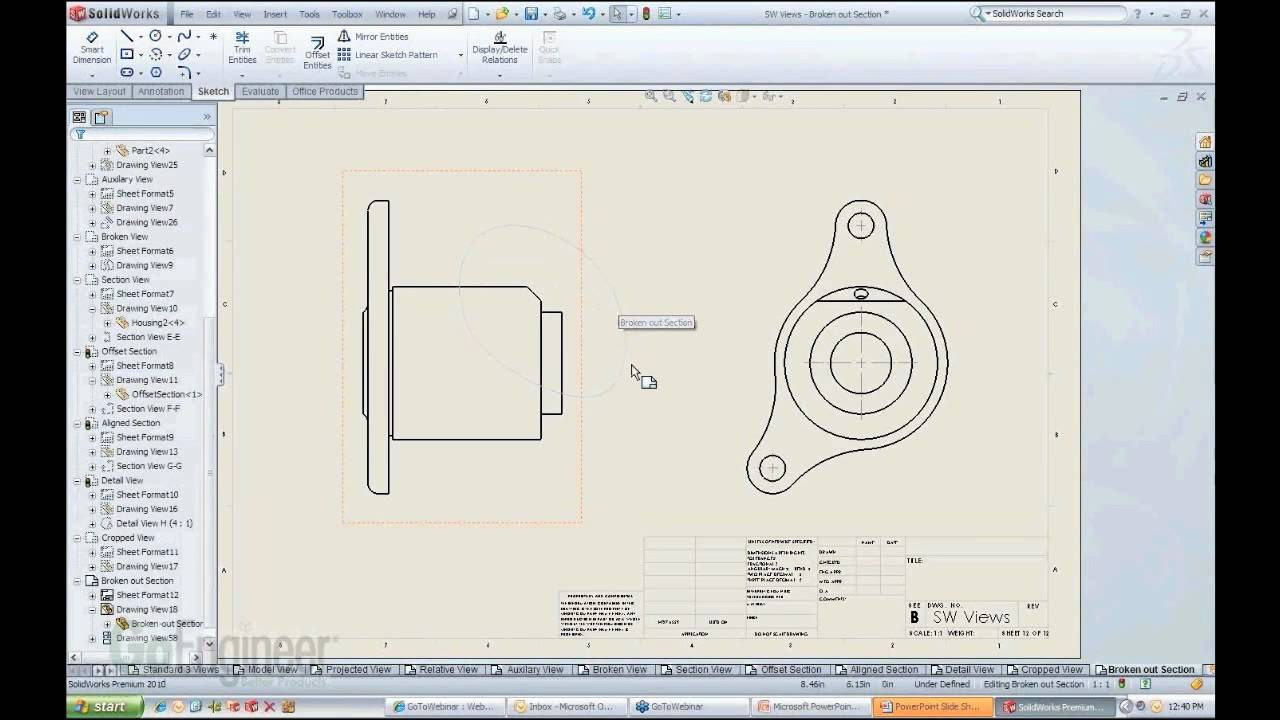Pick the Polygon sketch tool
Image resolution: width=1280 pixels, height=720 pixels.
pyautogui.click(x=155, y=72)
